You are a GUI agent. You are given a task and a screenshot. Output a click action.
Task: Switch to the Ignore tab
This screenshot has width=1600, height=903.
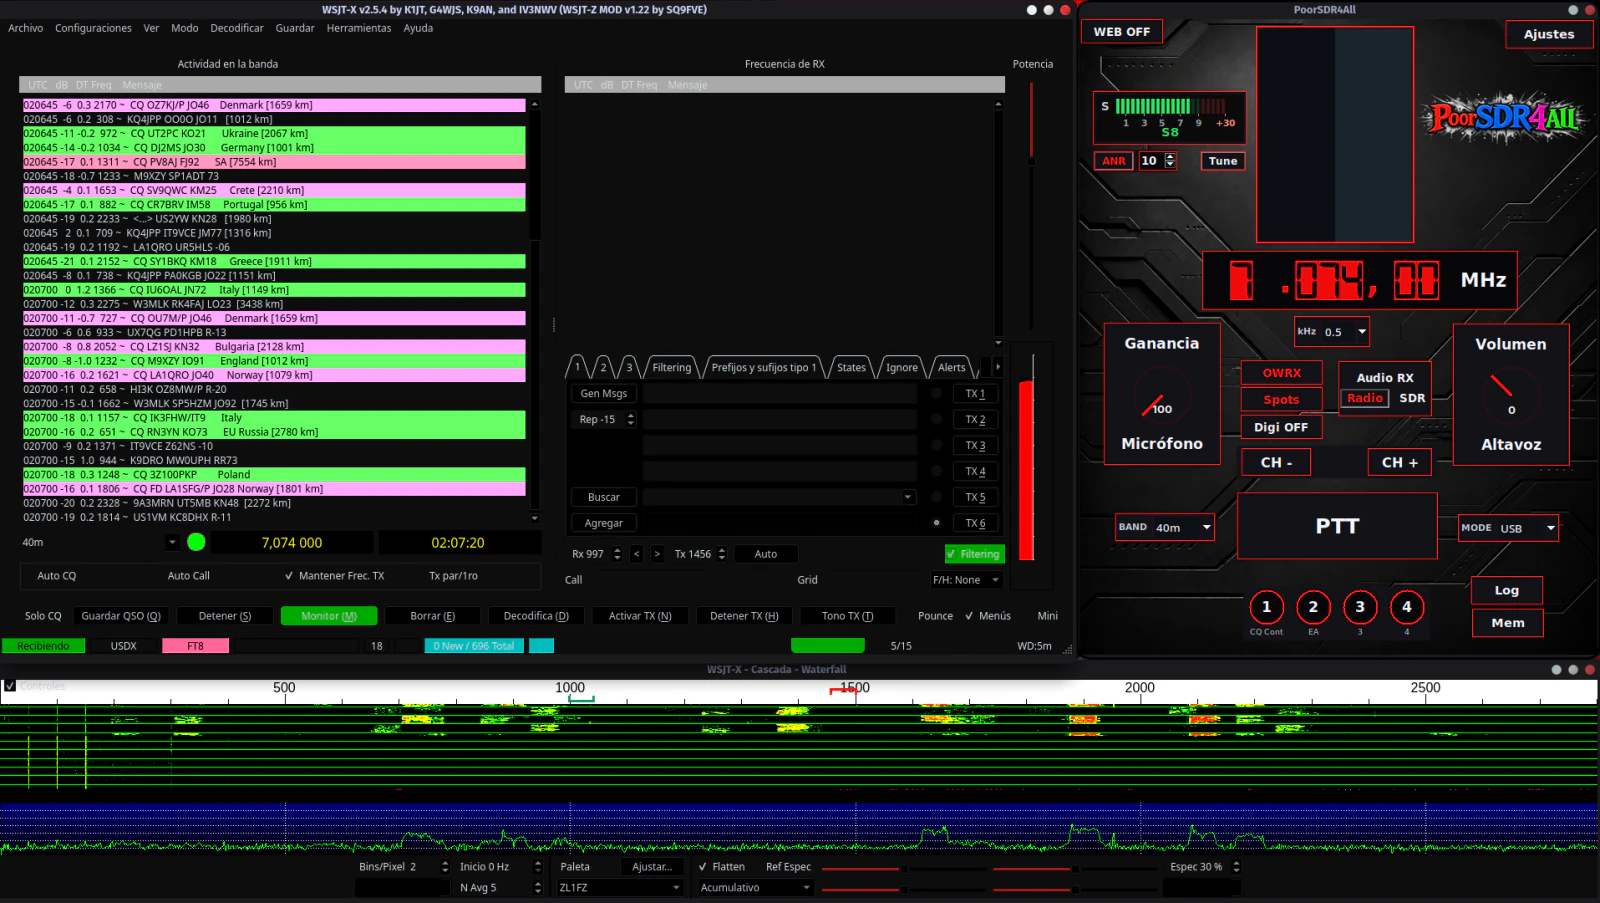tap(901, 367)
